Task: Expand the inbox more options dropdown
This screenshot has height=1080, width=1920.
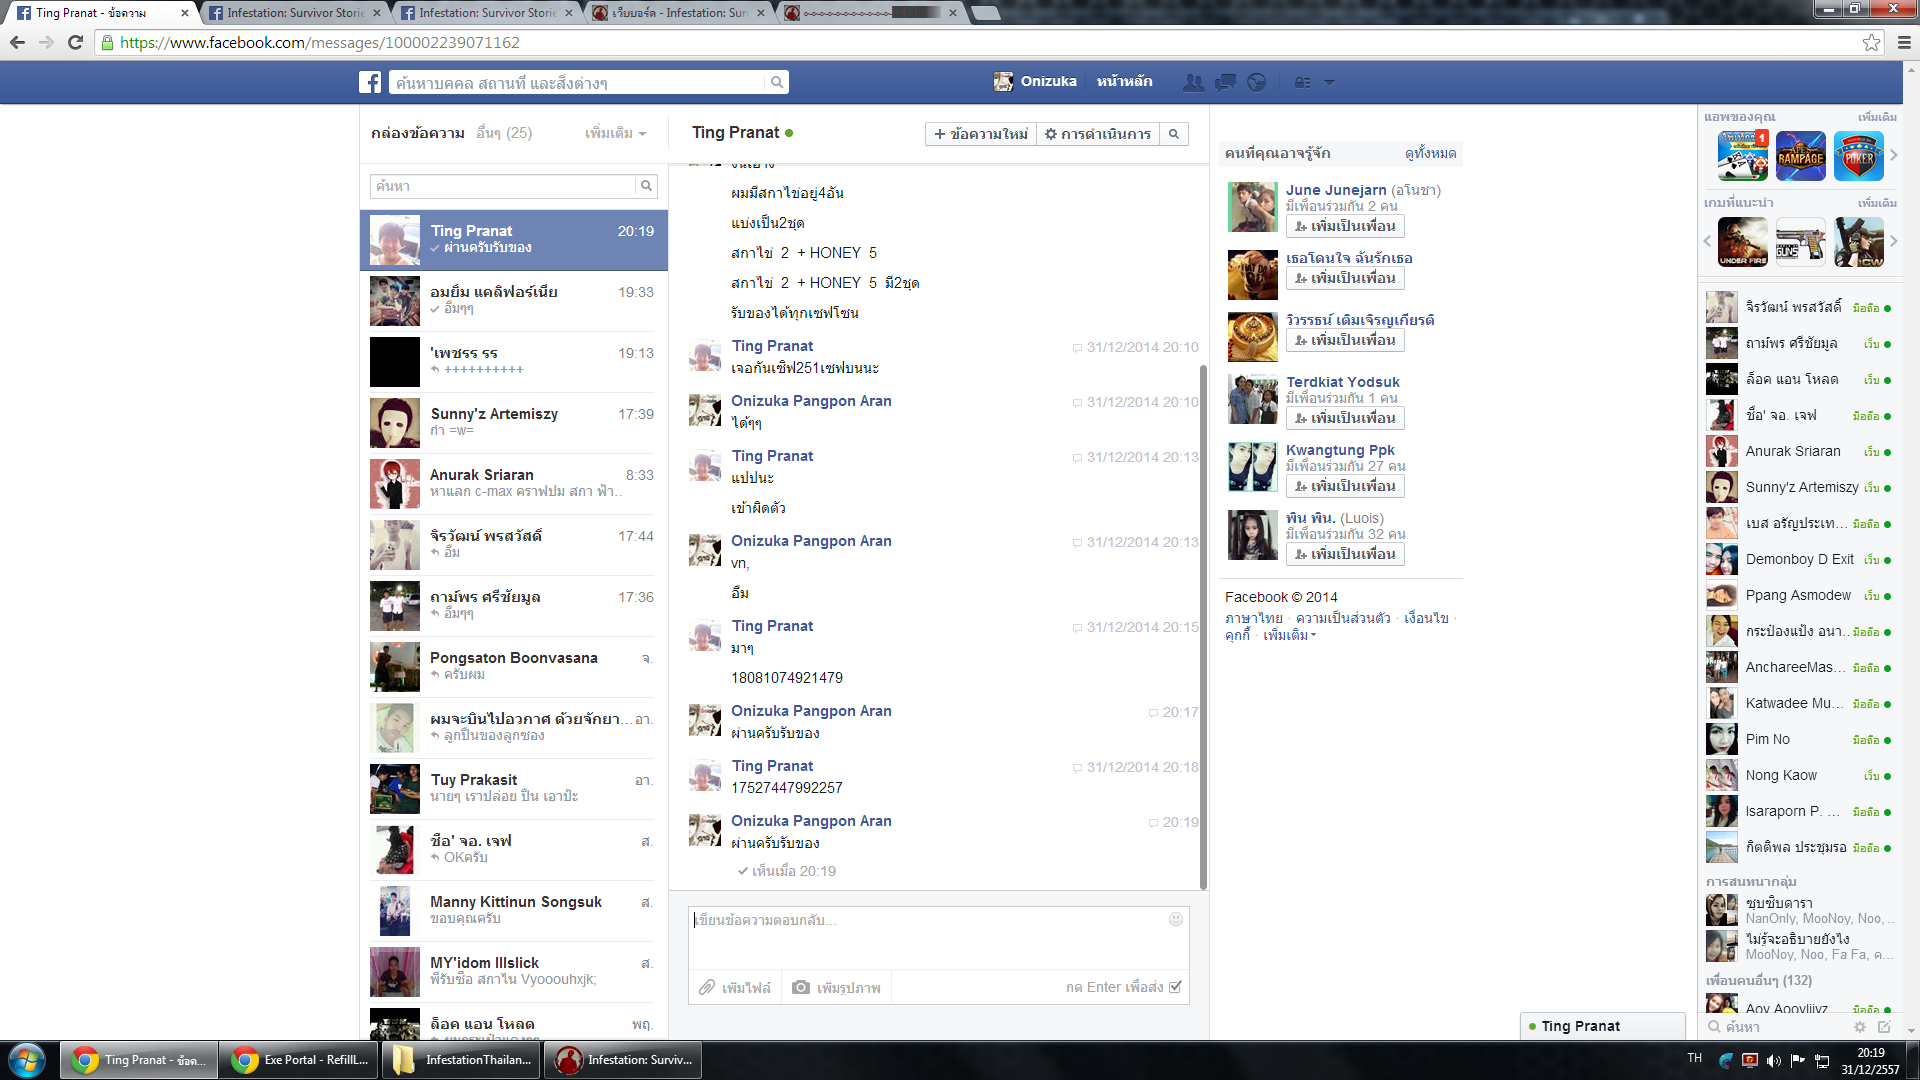Action: click(615, 133)
